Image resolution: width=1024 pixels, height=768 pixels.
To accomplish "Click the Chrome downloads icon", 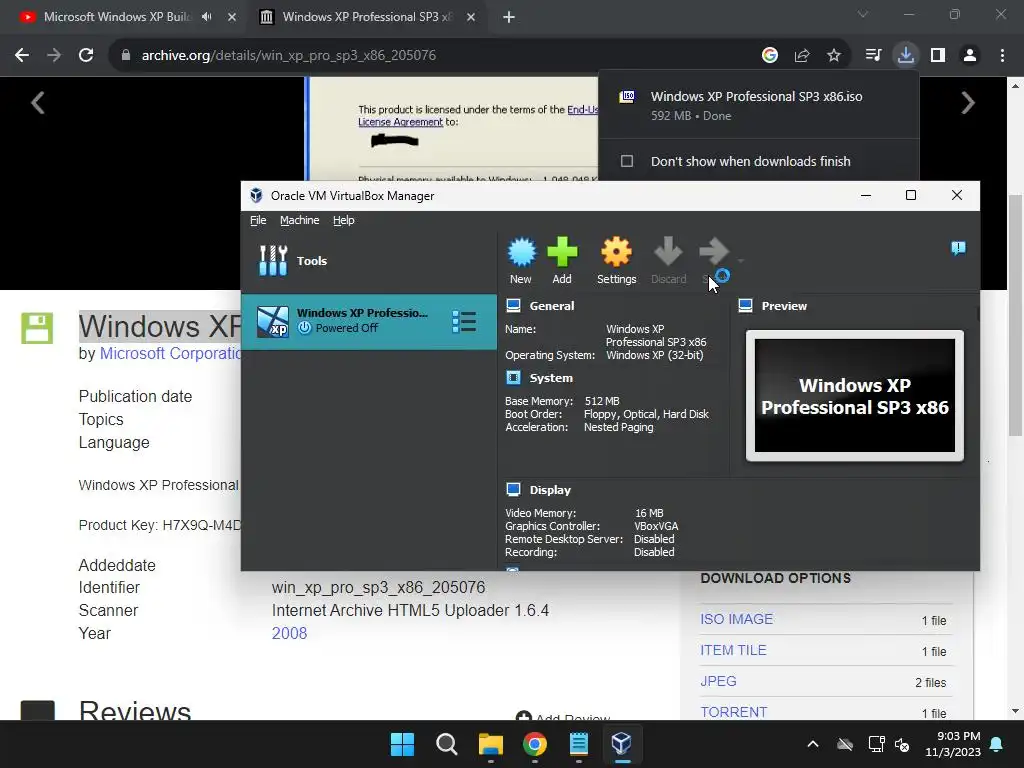I will click(906, 55).
